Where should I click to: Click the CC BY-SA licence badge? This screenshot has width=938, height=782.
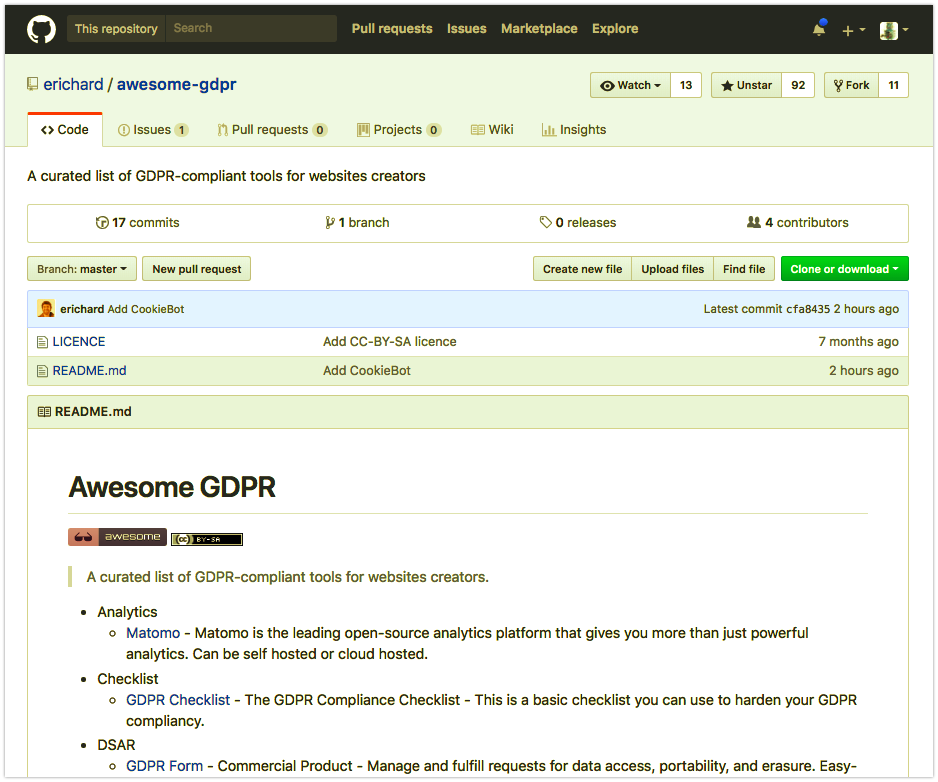tap(207, 539)
